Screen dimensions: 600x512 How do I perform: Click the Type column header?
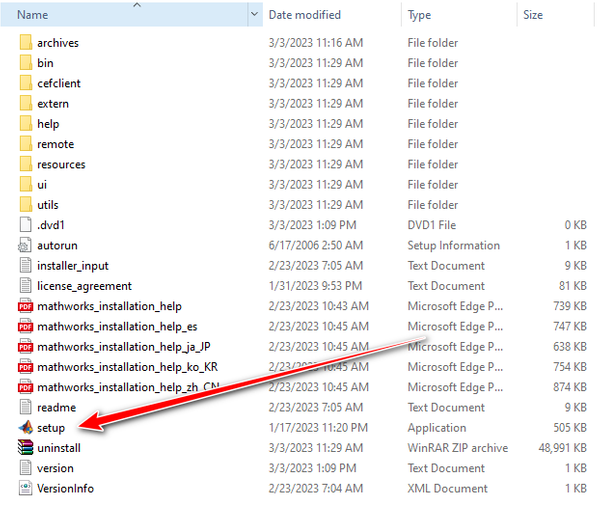pos(420,15)
